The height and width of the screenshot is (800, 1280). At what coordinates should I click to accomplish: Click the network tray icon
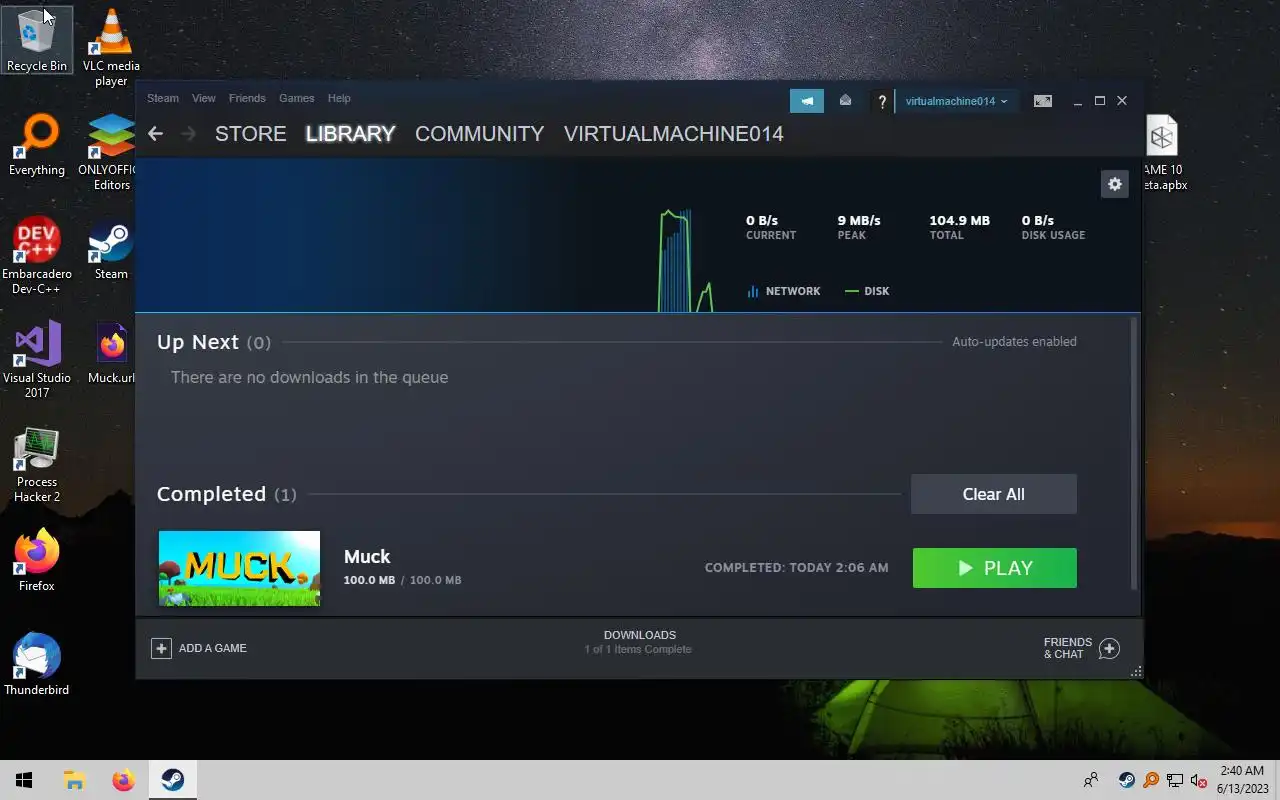pos(1175,780)
